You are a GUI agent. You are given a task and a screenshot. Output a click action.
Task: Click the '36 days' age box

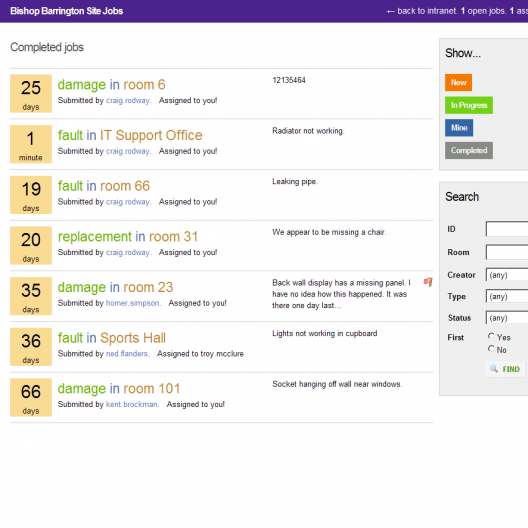(x=31, y=347)
